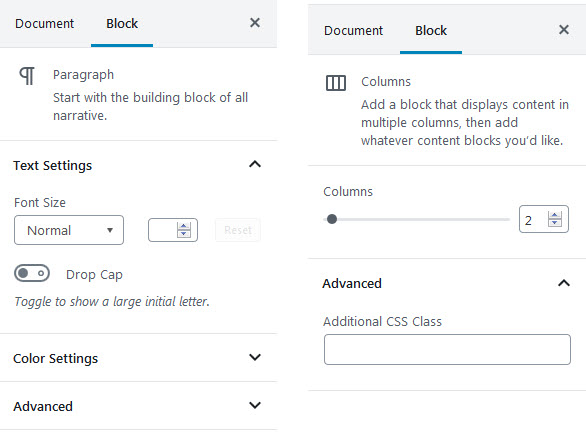Click the Paragraph pilcrow block icon
Screen dimensions: 586x433
click(27, 76)
